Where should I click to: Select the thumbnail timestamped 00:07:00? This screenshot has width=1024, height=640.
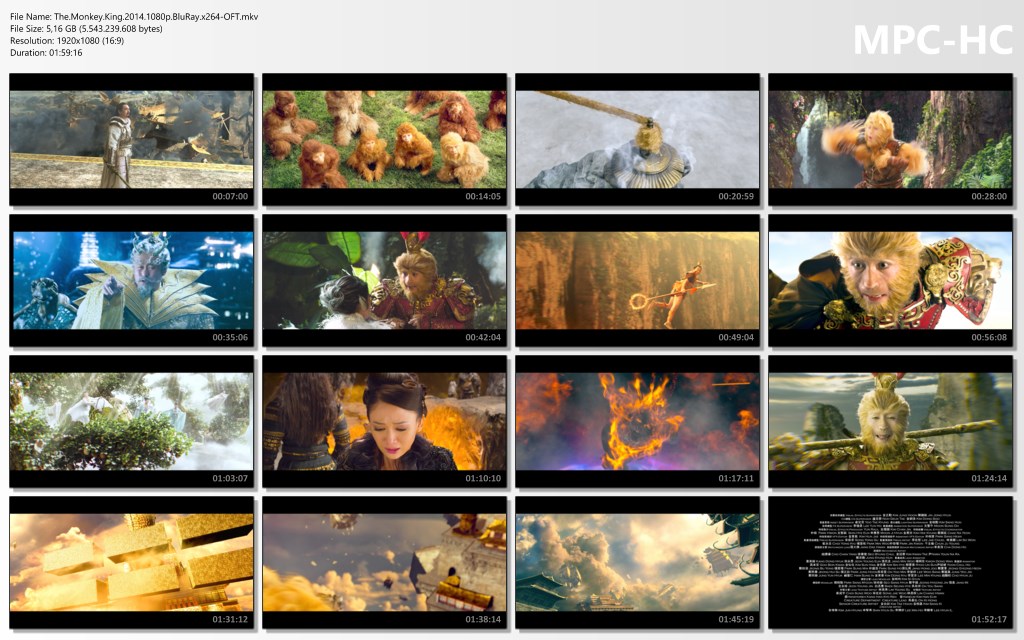point(132,139)
